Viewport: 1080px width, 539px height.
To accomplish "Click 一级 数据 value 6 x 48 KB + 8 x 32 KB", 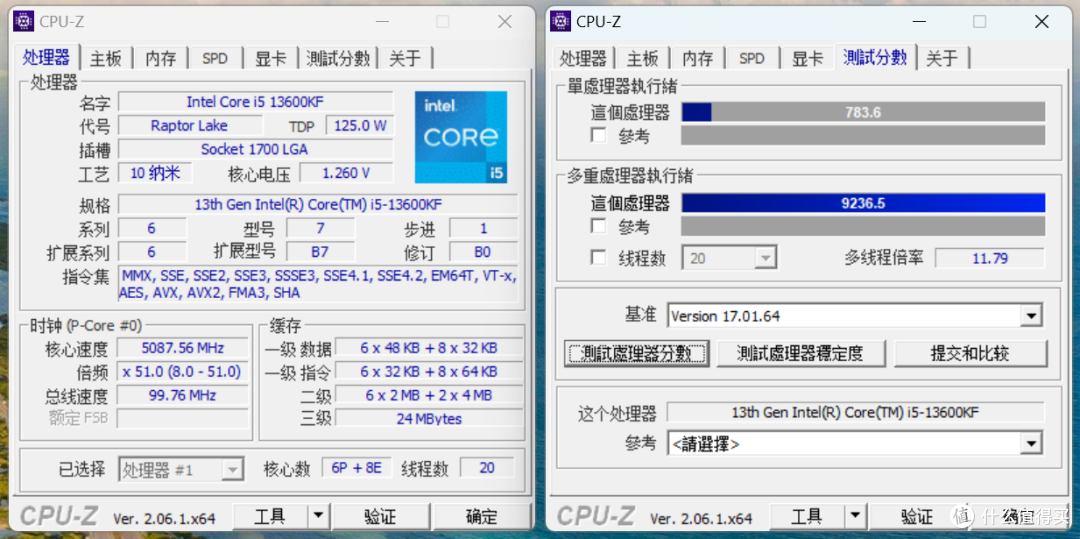I will tap(429, 348).
